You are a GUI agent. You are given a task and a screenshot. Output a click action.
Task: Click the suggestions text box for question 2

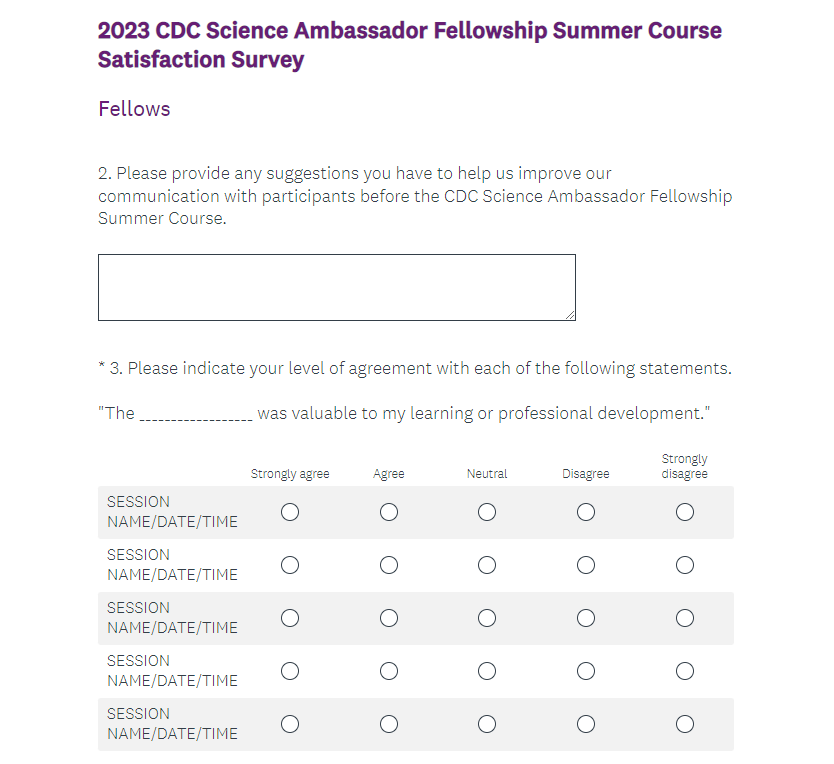(336, 287)
